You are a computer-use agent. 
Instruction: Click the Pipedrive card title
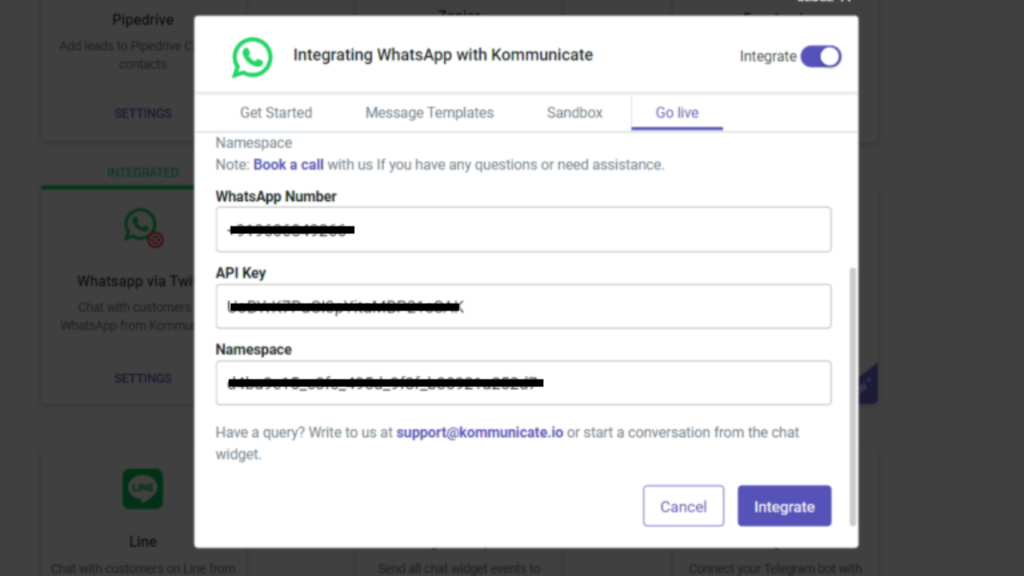coord(143,20)
